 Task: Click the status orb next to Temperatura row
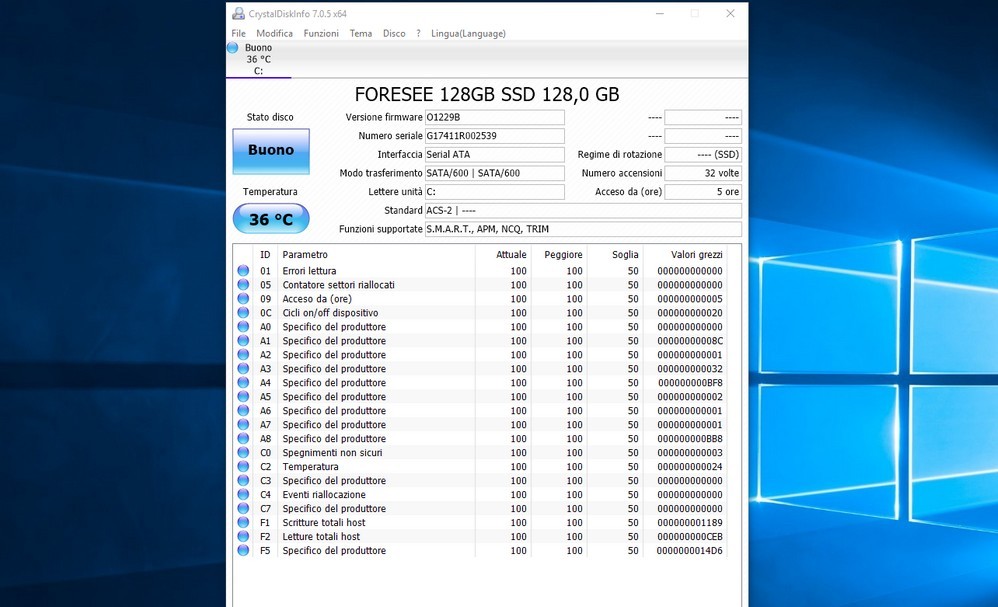click(243, 467)
